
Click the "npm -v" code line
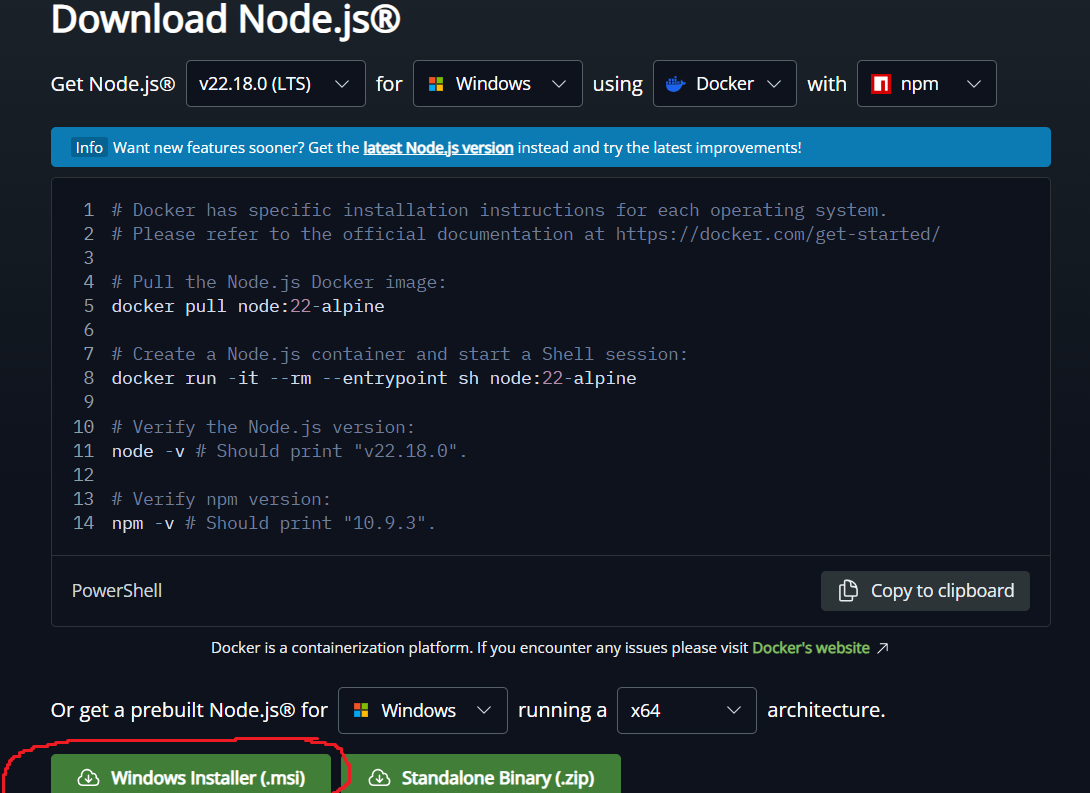coord(273,523)
